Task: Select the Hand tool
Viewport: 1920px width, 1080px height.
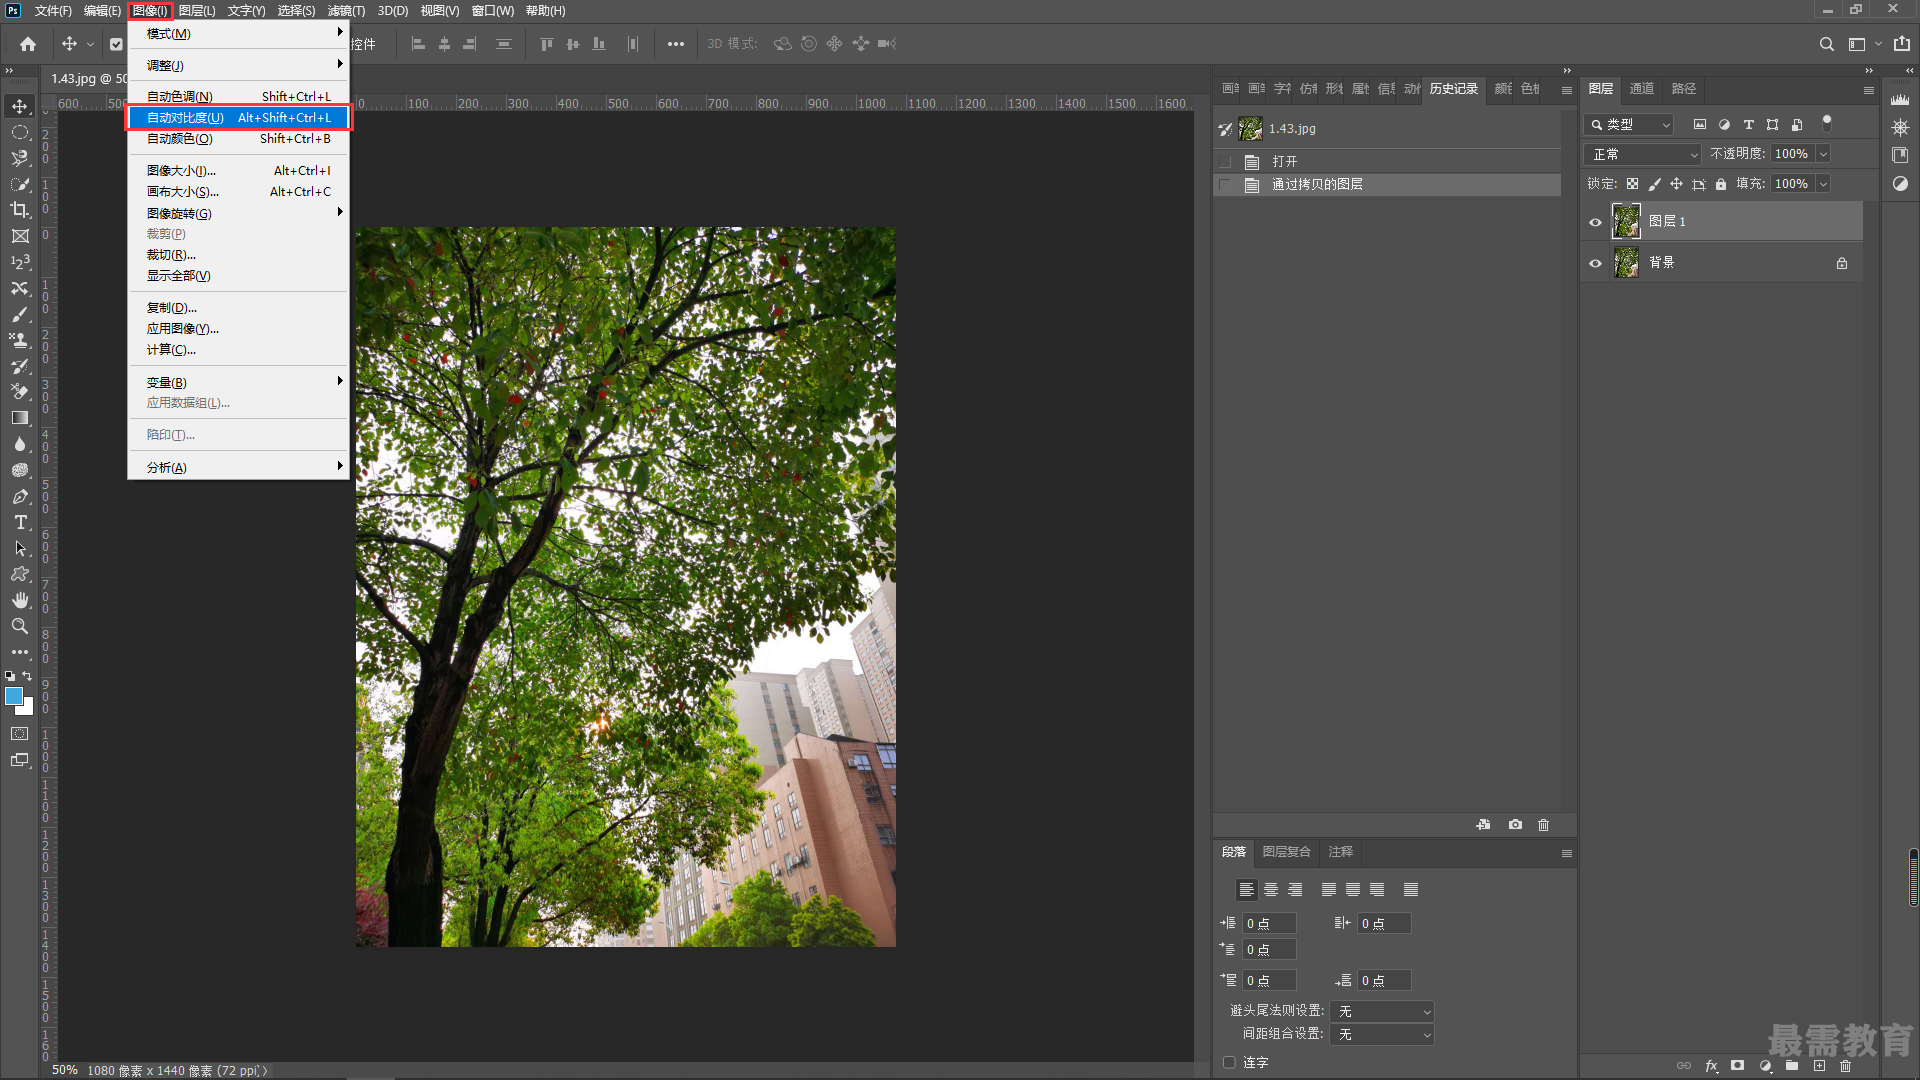Action: point(20,600)
